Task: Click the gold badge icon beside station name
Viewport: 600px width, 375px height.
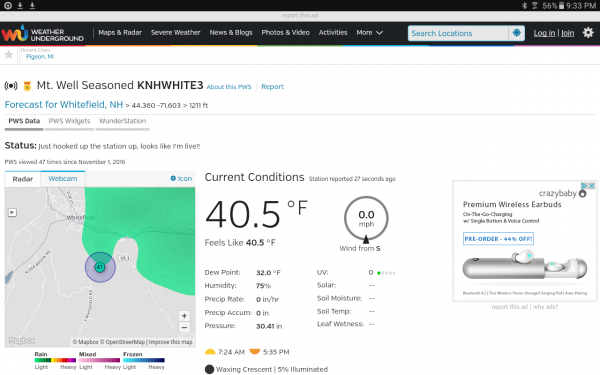Action: coord(27,86)
